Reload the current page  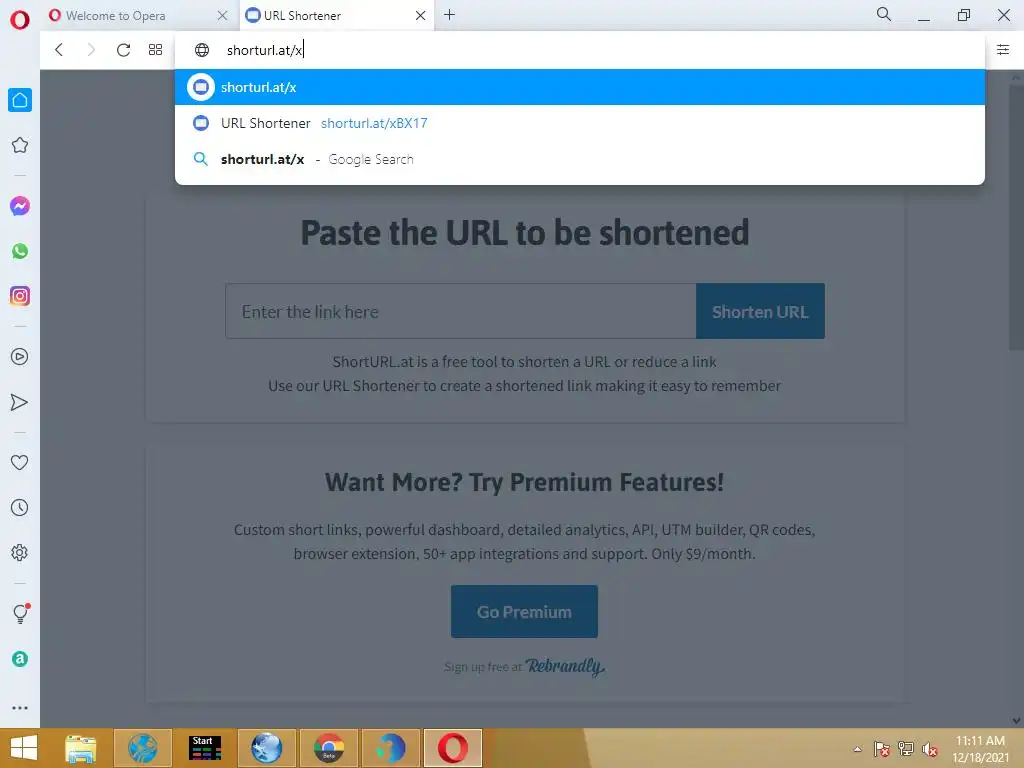pos(123,50)
